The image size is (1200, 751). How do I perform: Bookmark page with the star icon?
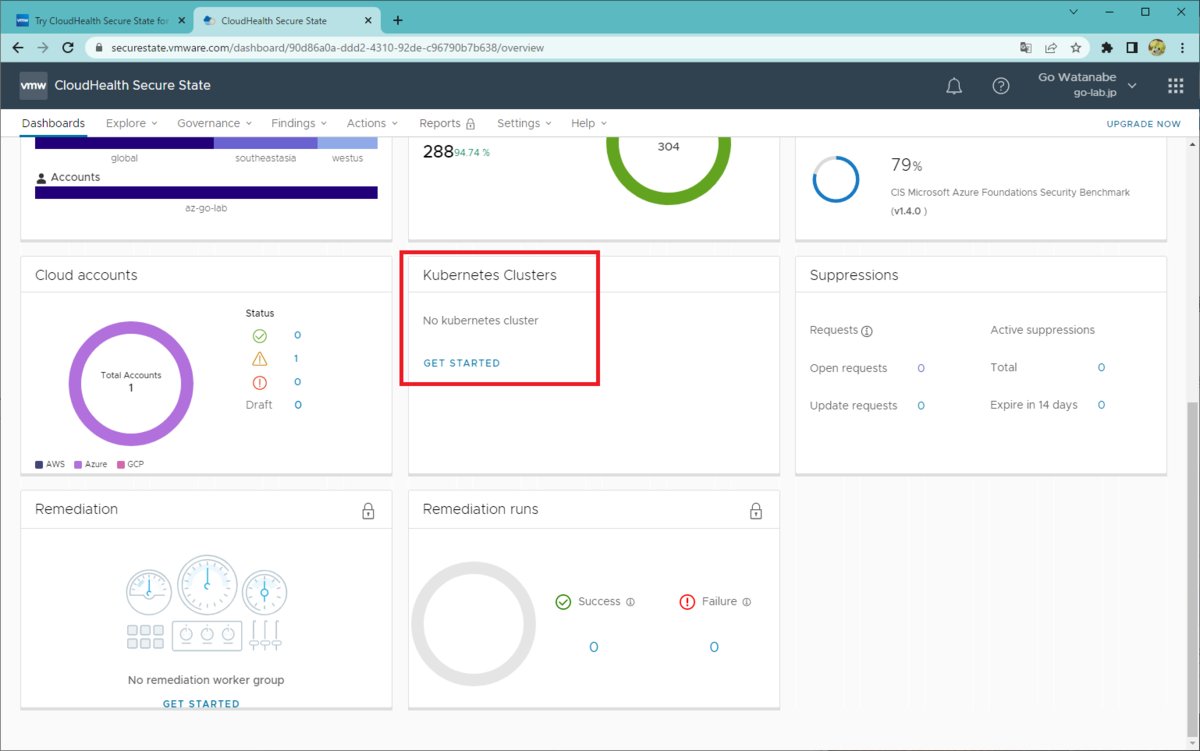(1076, 47)
